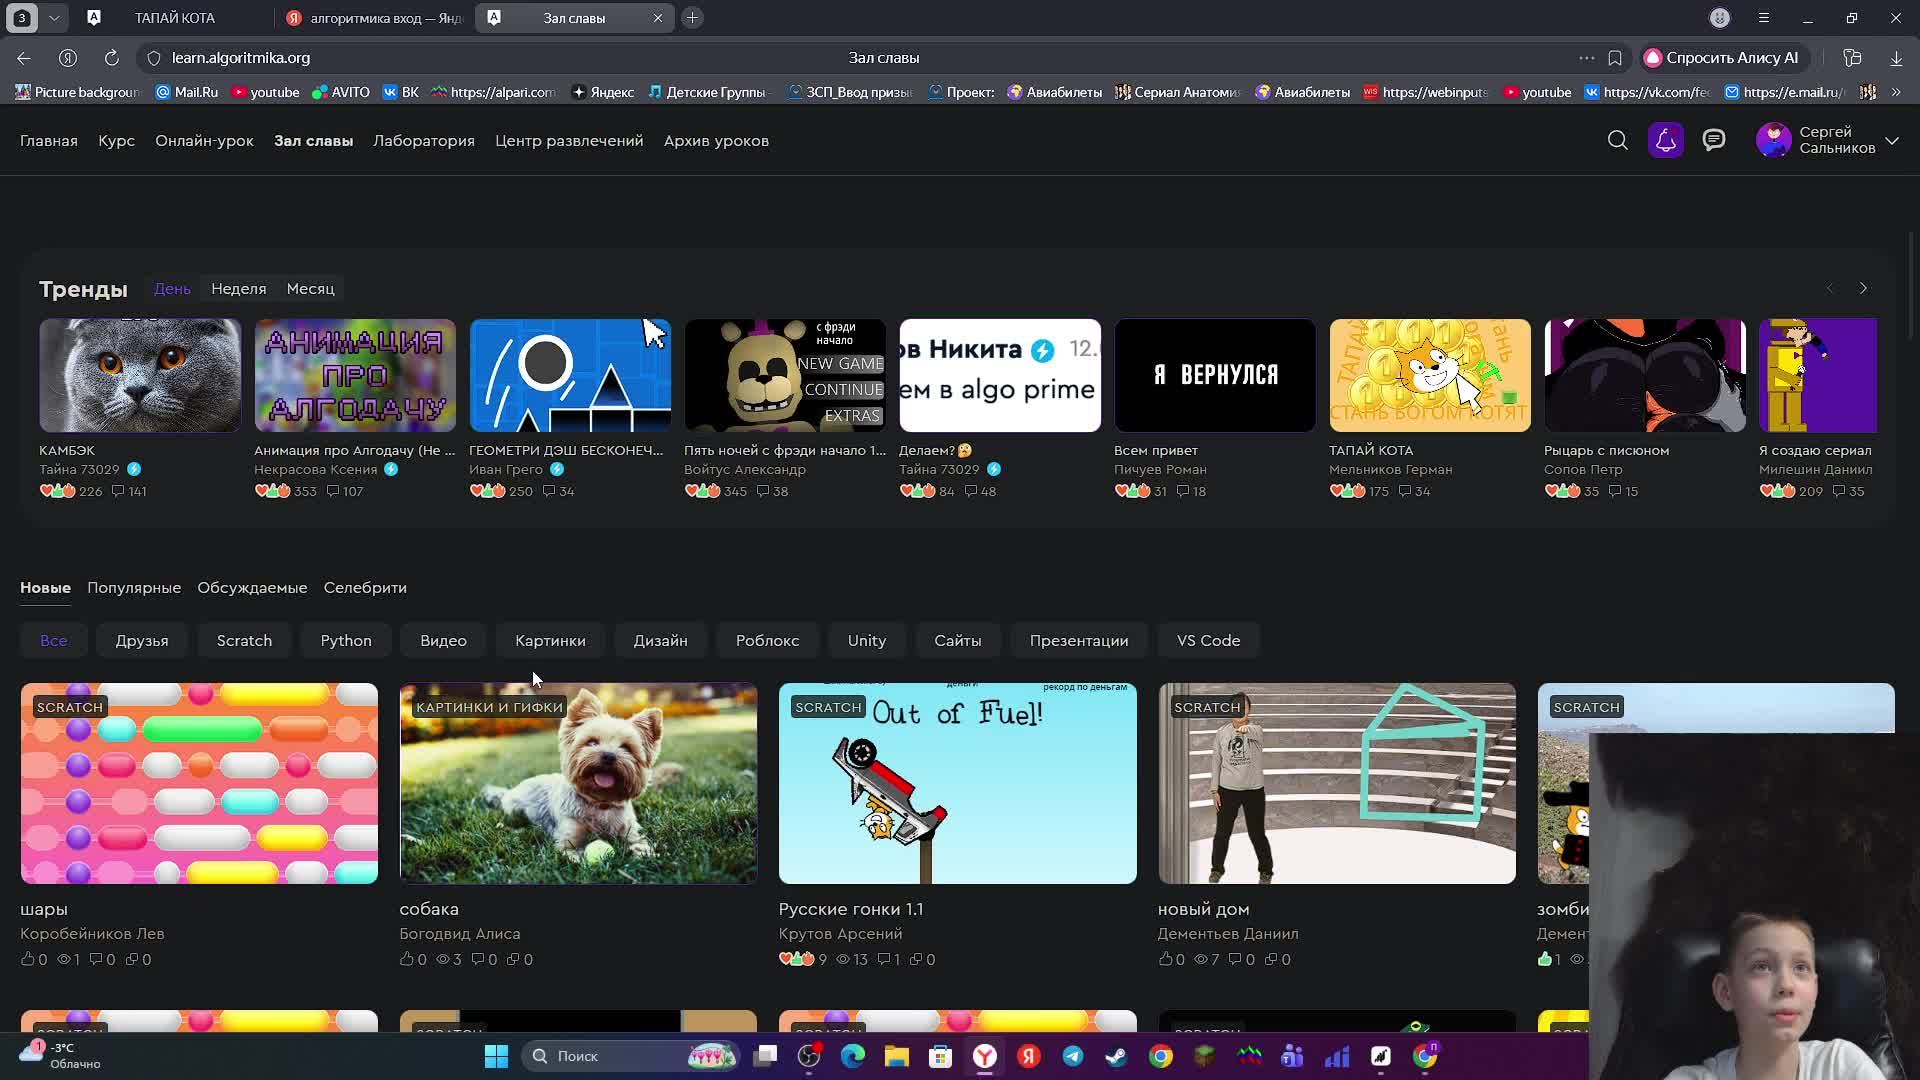Expand the Сергей Сальников profile menu

click(x=1892, y=141)
